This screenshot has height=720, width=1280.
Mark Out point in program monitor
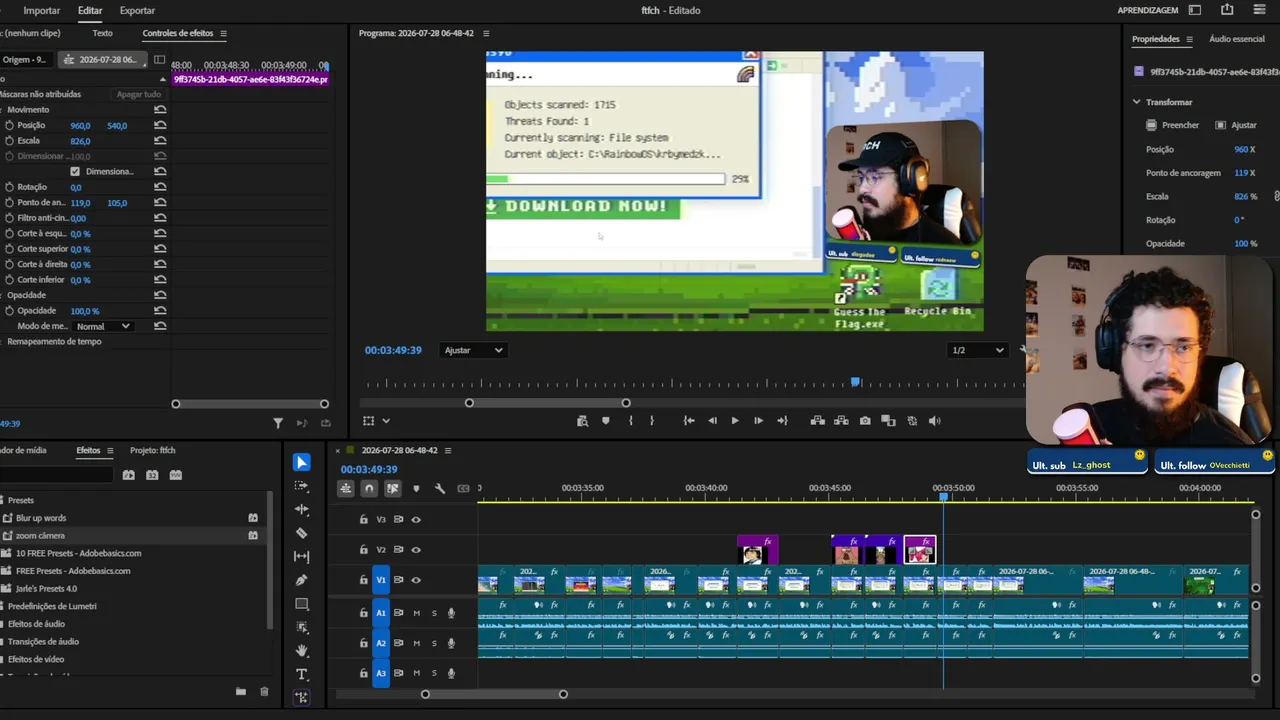click(652, 421)
